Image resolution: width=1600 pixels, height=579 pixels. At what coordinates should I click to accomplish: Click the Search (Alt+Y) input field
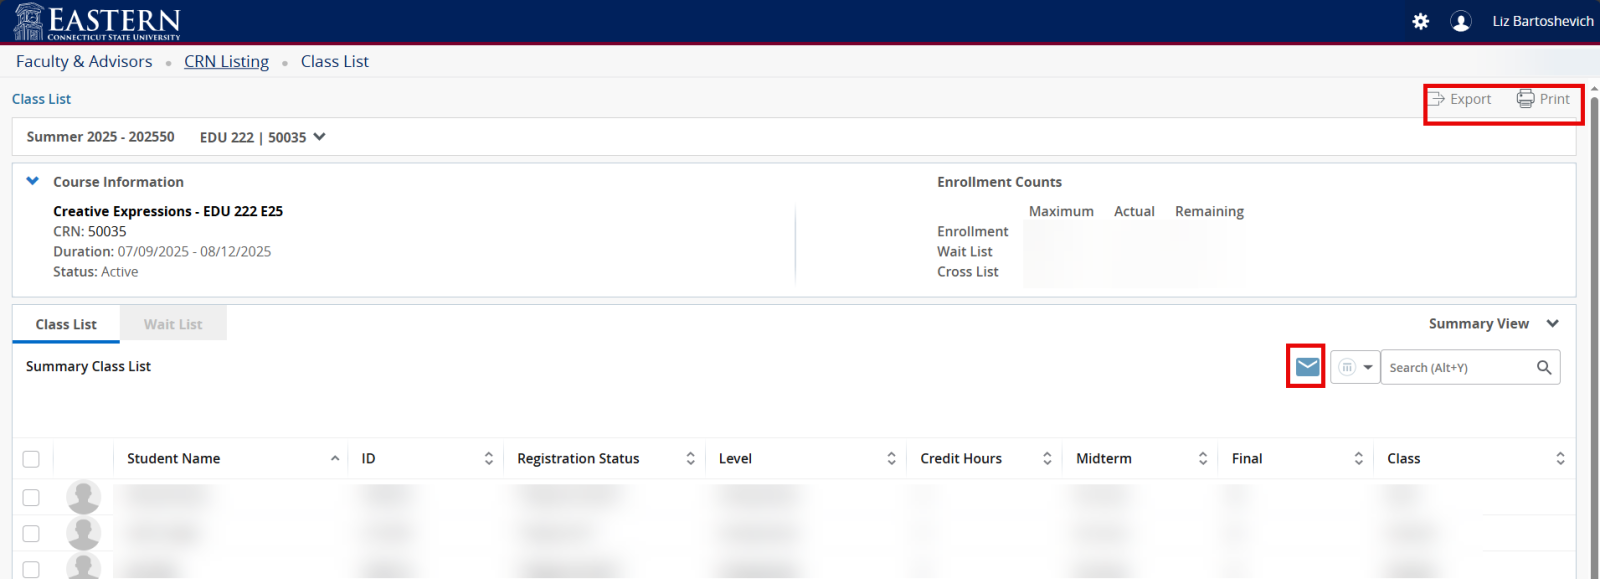[x=1455, y=368]
